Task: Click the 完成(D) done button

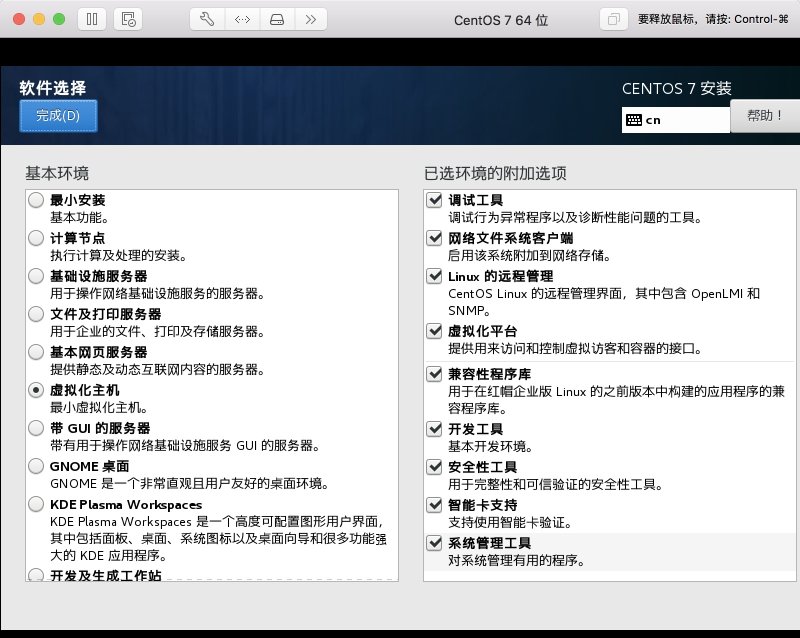Action: (x=58, y=116)
